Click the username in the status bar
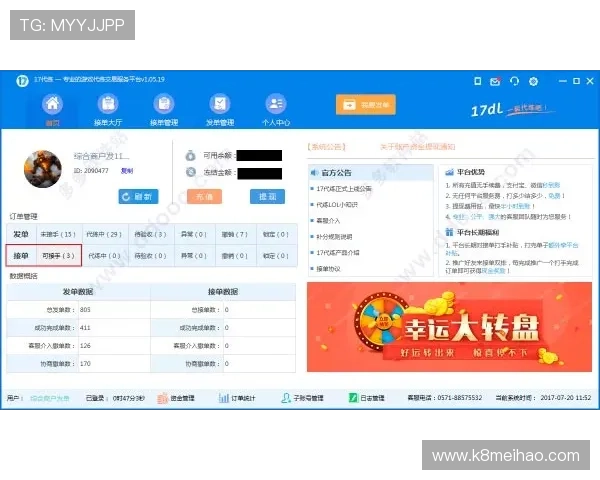 tap(50, 398)
